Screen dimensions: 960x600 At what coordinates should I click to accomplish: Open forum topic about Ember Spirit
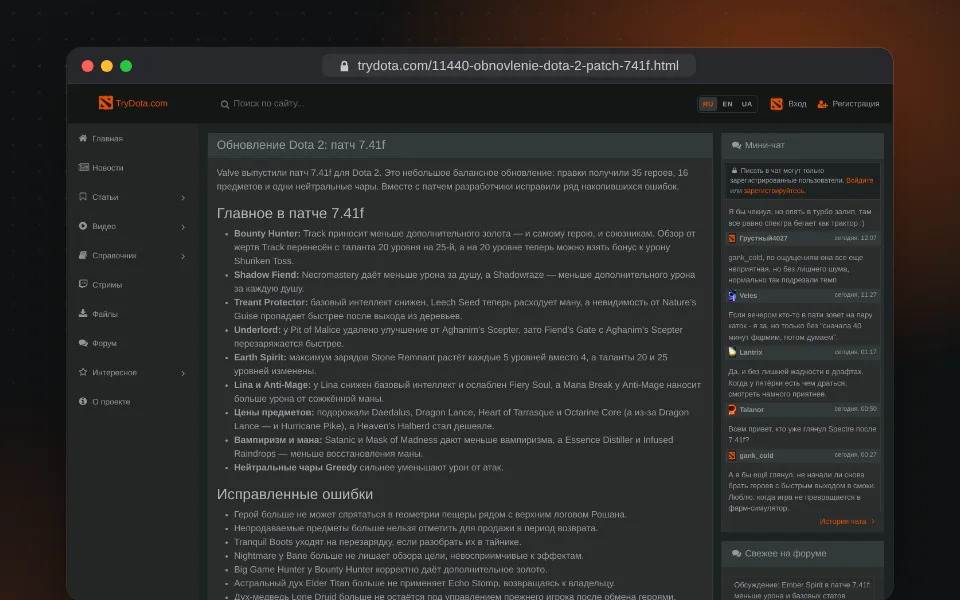pos(801,590)
